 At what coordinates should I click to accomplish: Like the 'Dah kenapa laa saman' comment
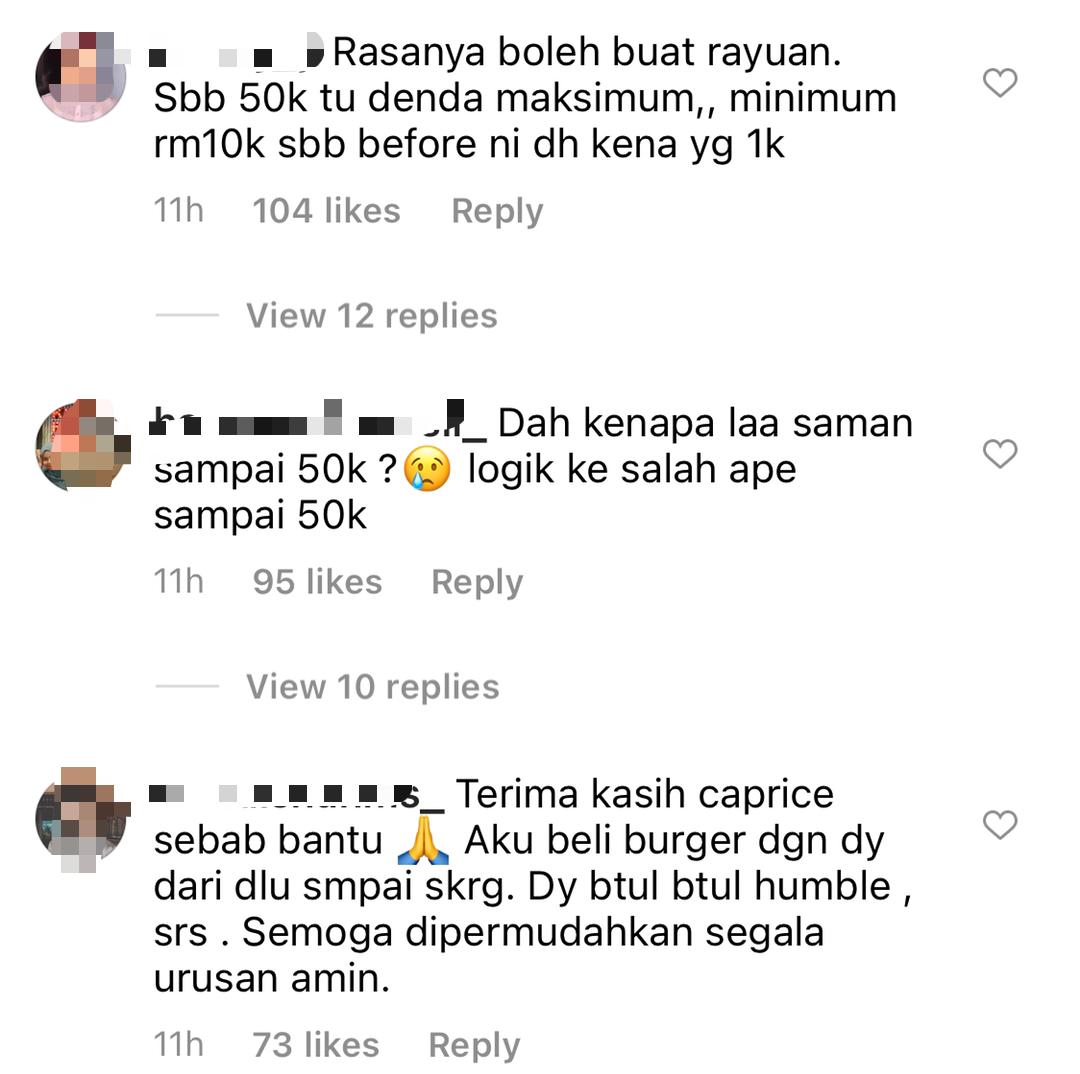pyautogui.click(x=999, y=453)
